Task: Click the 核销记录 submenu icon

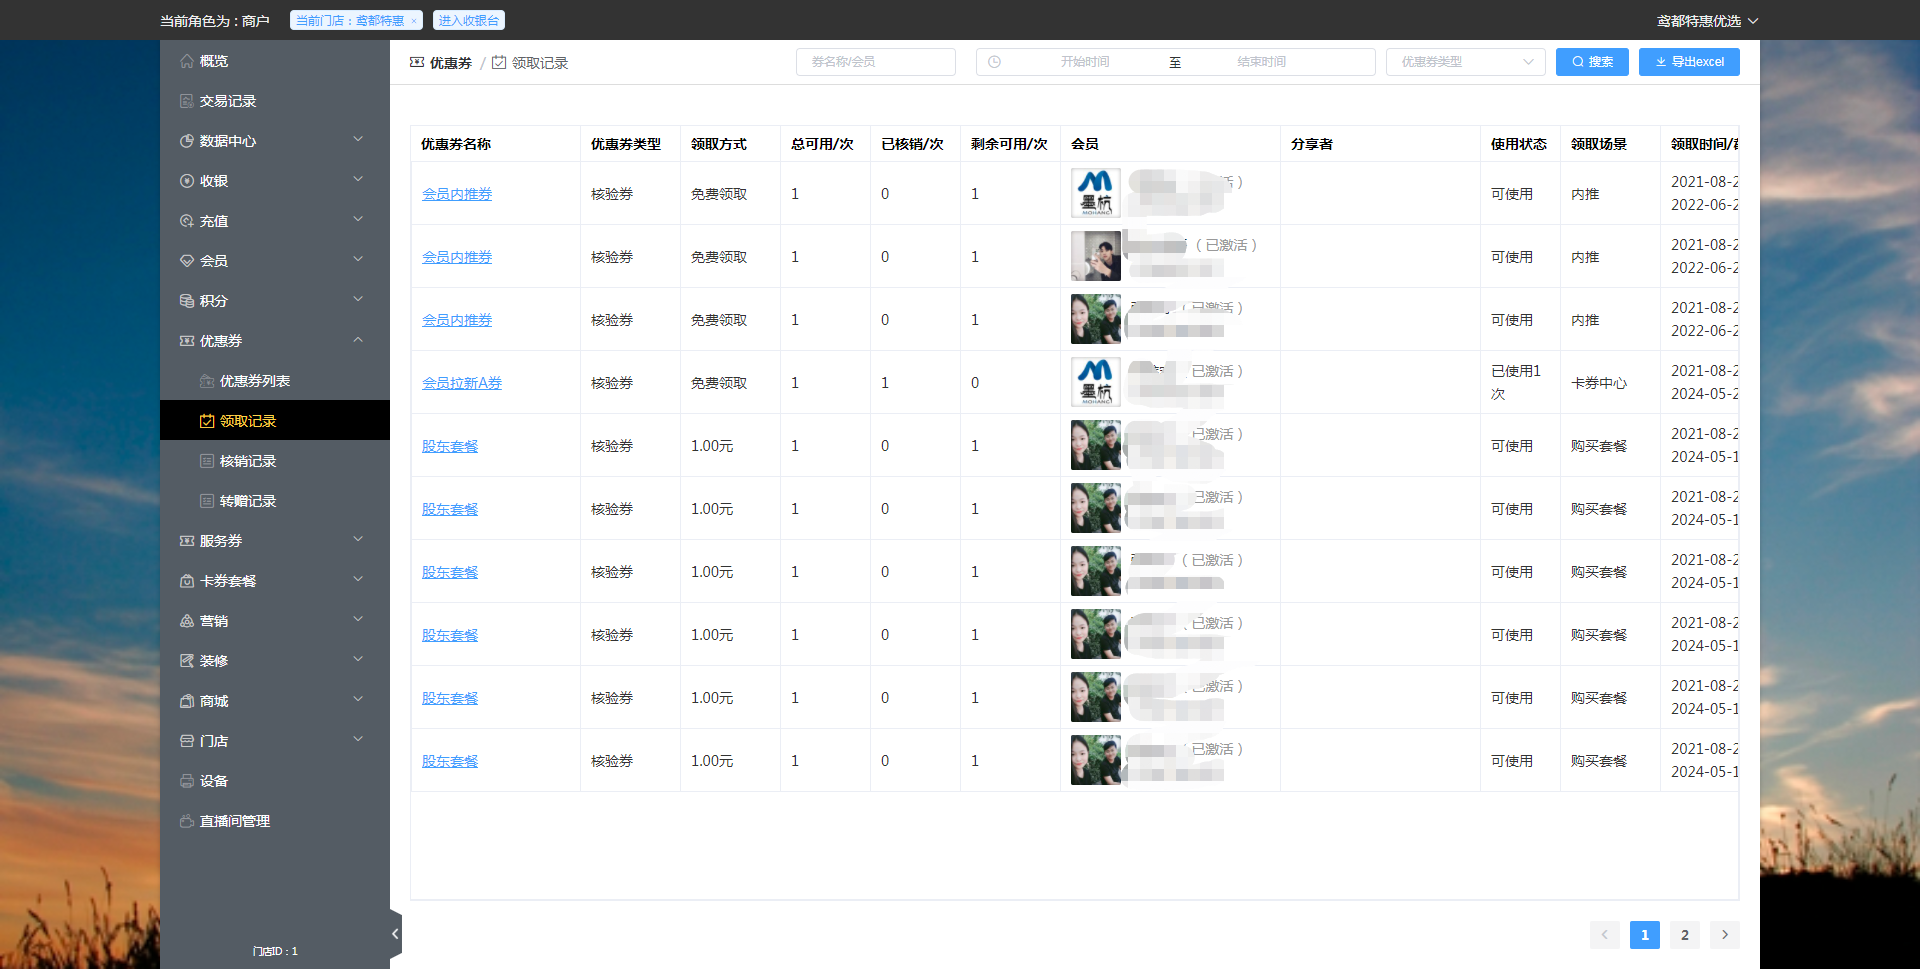Action: click(207, 461)
